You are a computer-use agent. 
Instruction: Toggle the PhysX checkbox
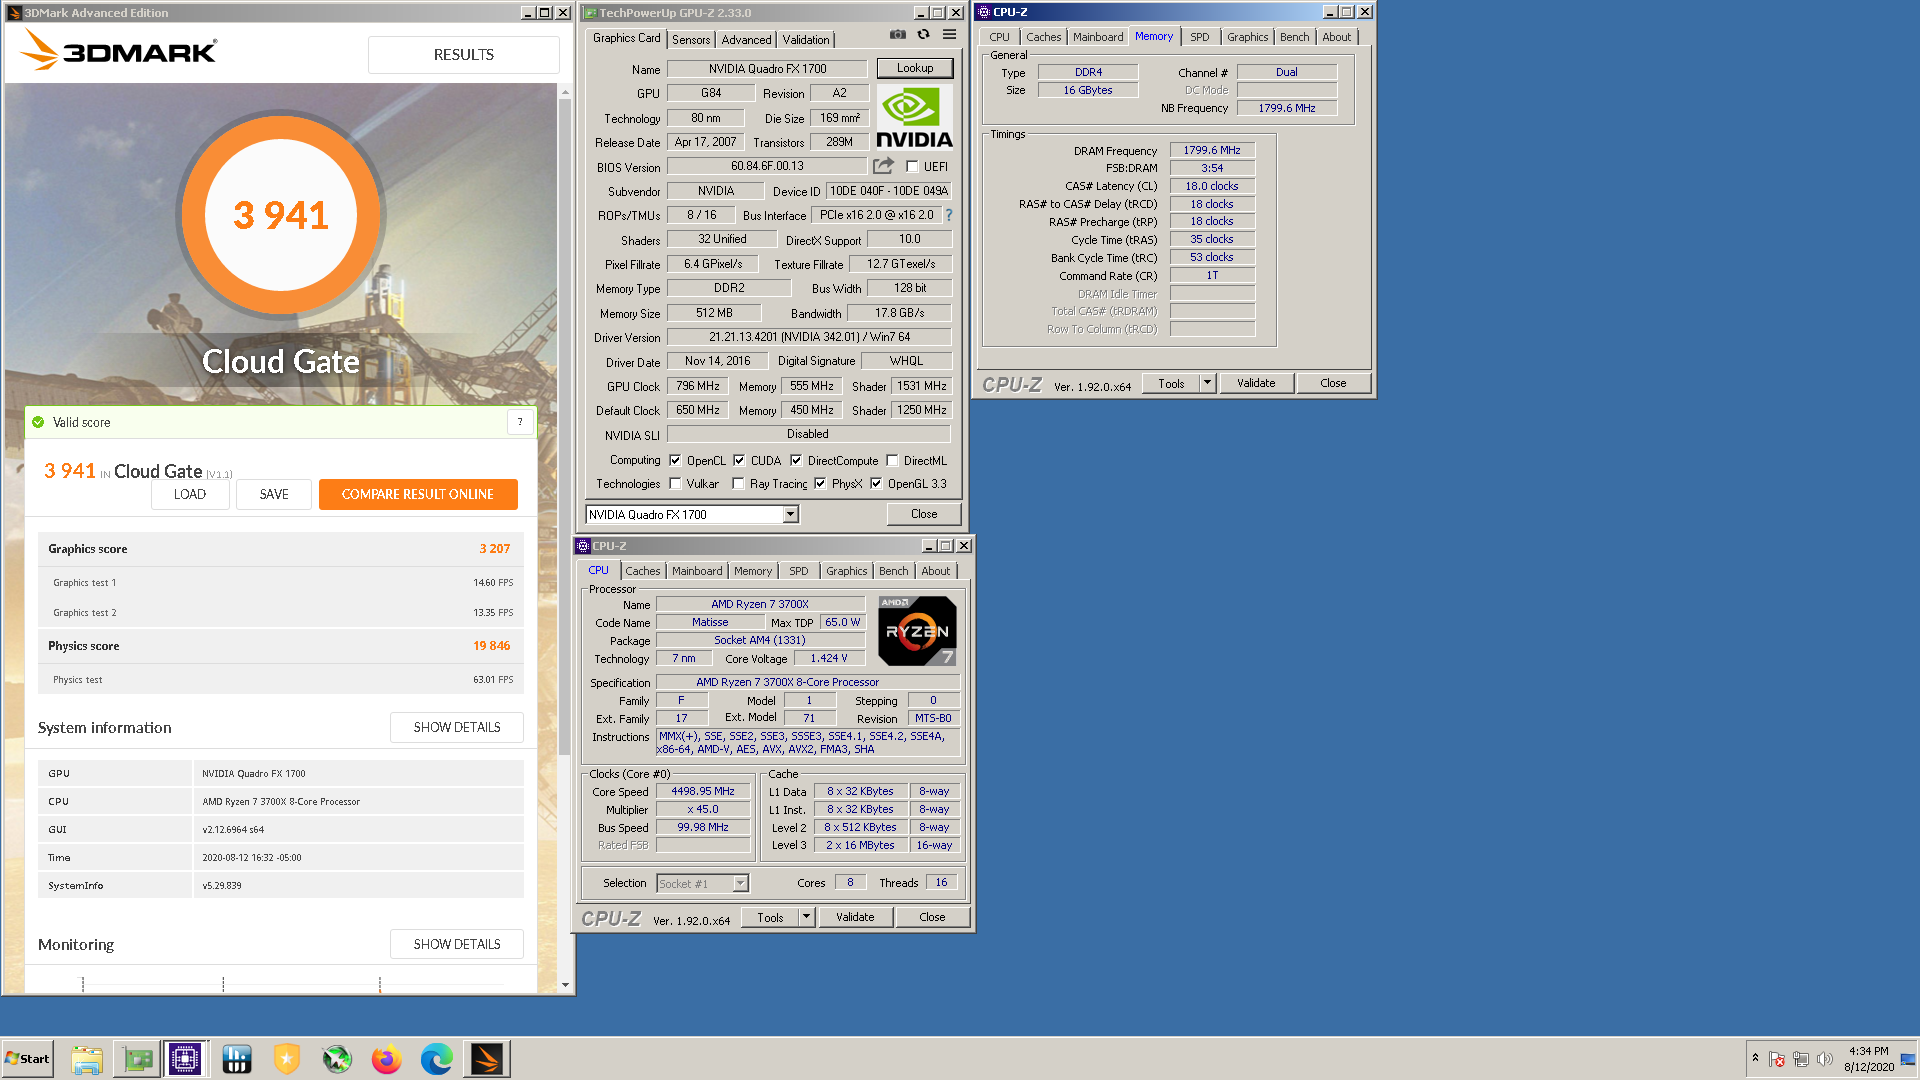[x=820, y=484]
